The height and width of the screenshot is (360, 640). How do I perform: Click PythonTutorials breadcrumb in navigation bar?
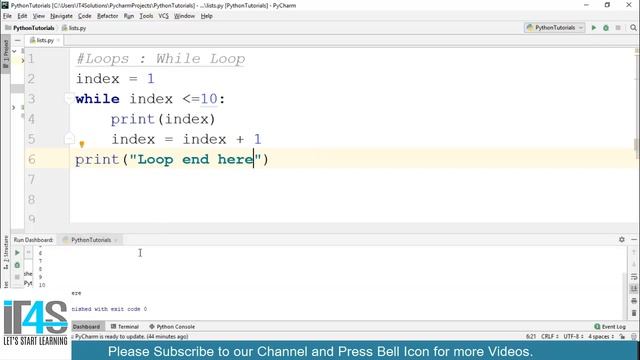[x=30, y=28]
